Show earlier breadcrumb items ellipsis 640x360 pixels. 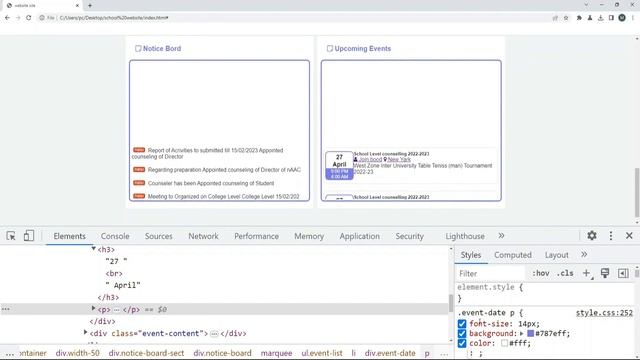(x=10, y=353)
